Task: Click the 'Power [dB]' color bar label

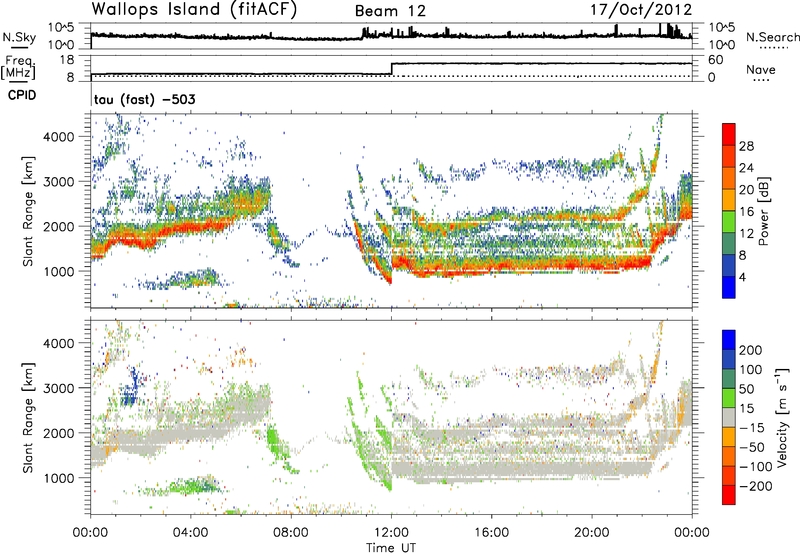Action: 763,211
